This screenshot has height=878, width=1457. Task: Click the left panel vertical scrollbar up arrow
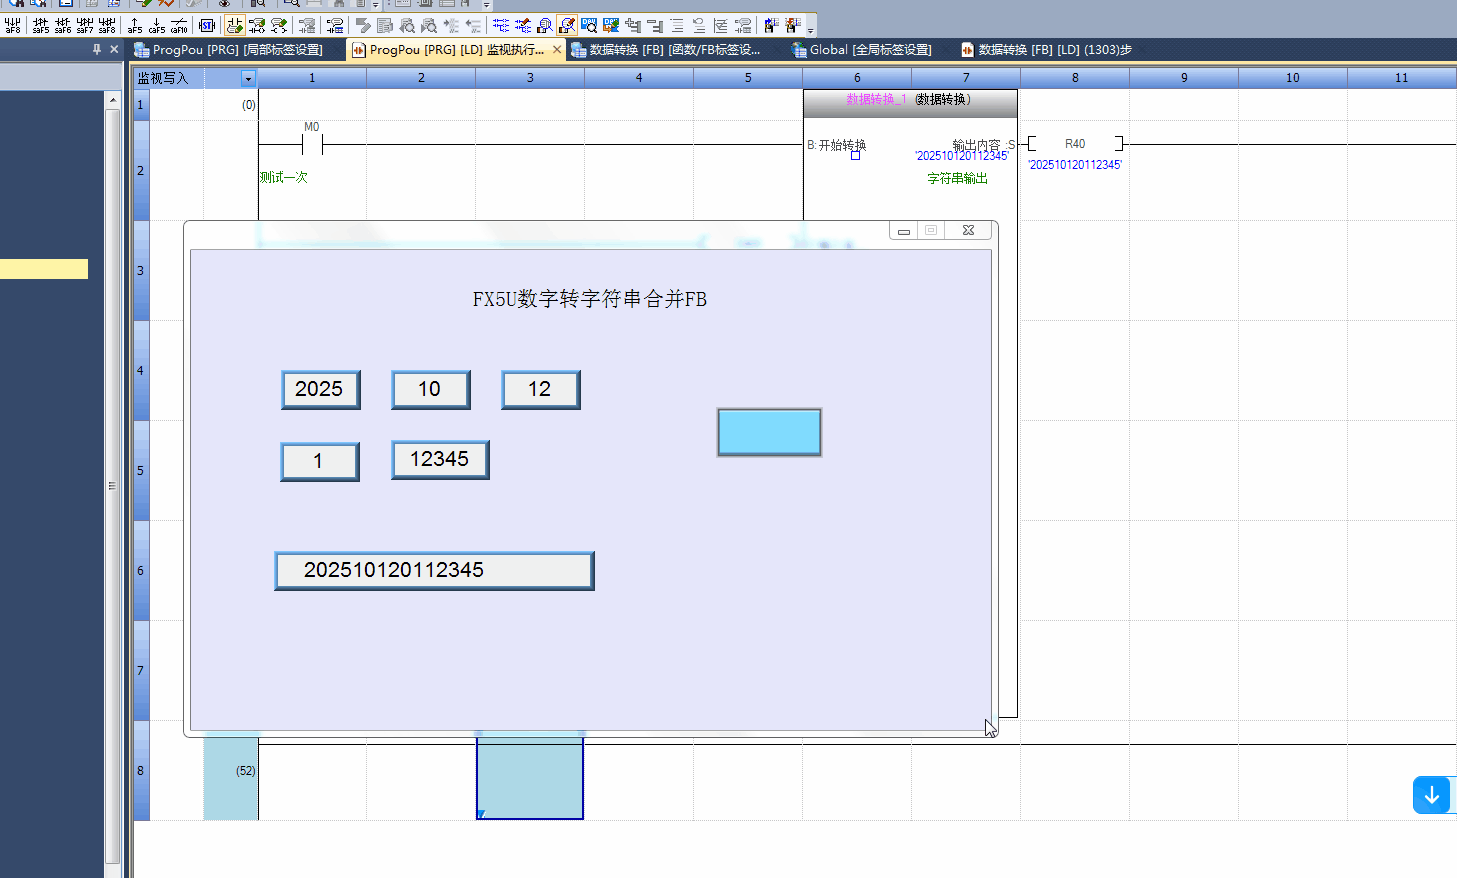pos(113,100)
